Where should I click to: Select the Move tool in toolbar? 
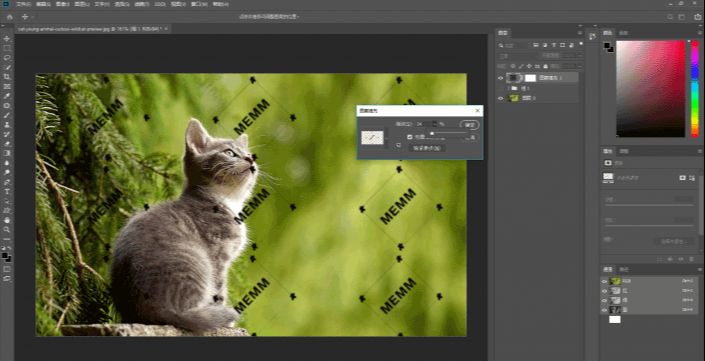pyautogui.click(x=7, y=39)
